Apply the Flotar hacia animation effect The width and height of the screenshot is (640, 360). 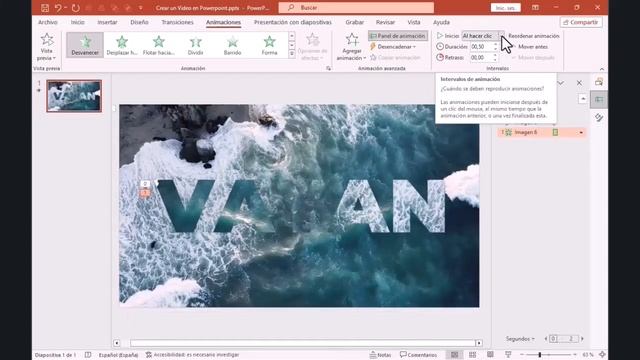pos(159,45)
